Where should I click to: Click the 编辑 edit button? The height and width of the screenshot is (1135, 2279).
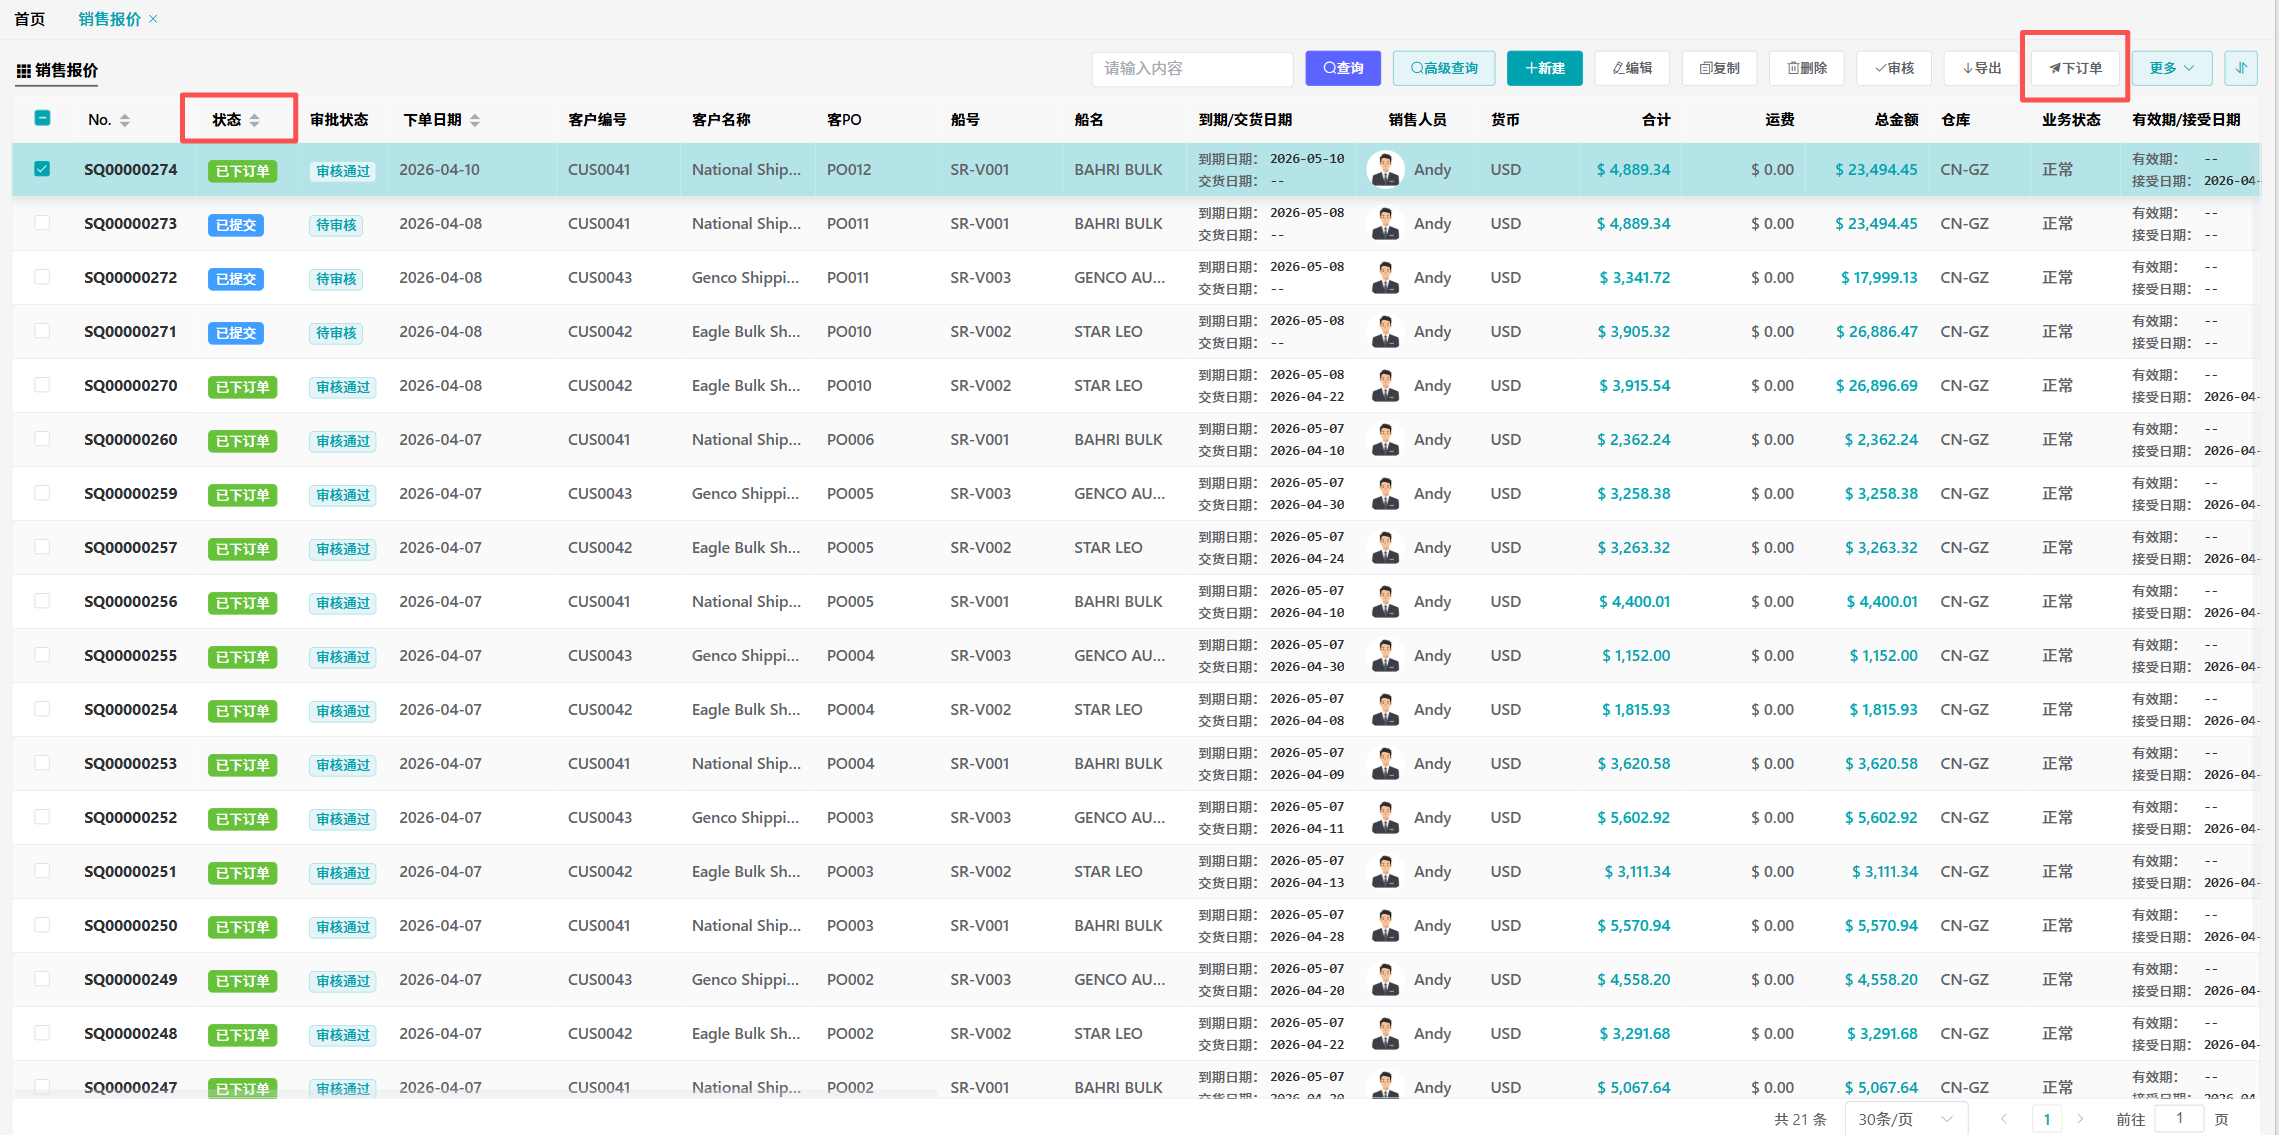(x=1632, y=68)
